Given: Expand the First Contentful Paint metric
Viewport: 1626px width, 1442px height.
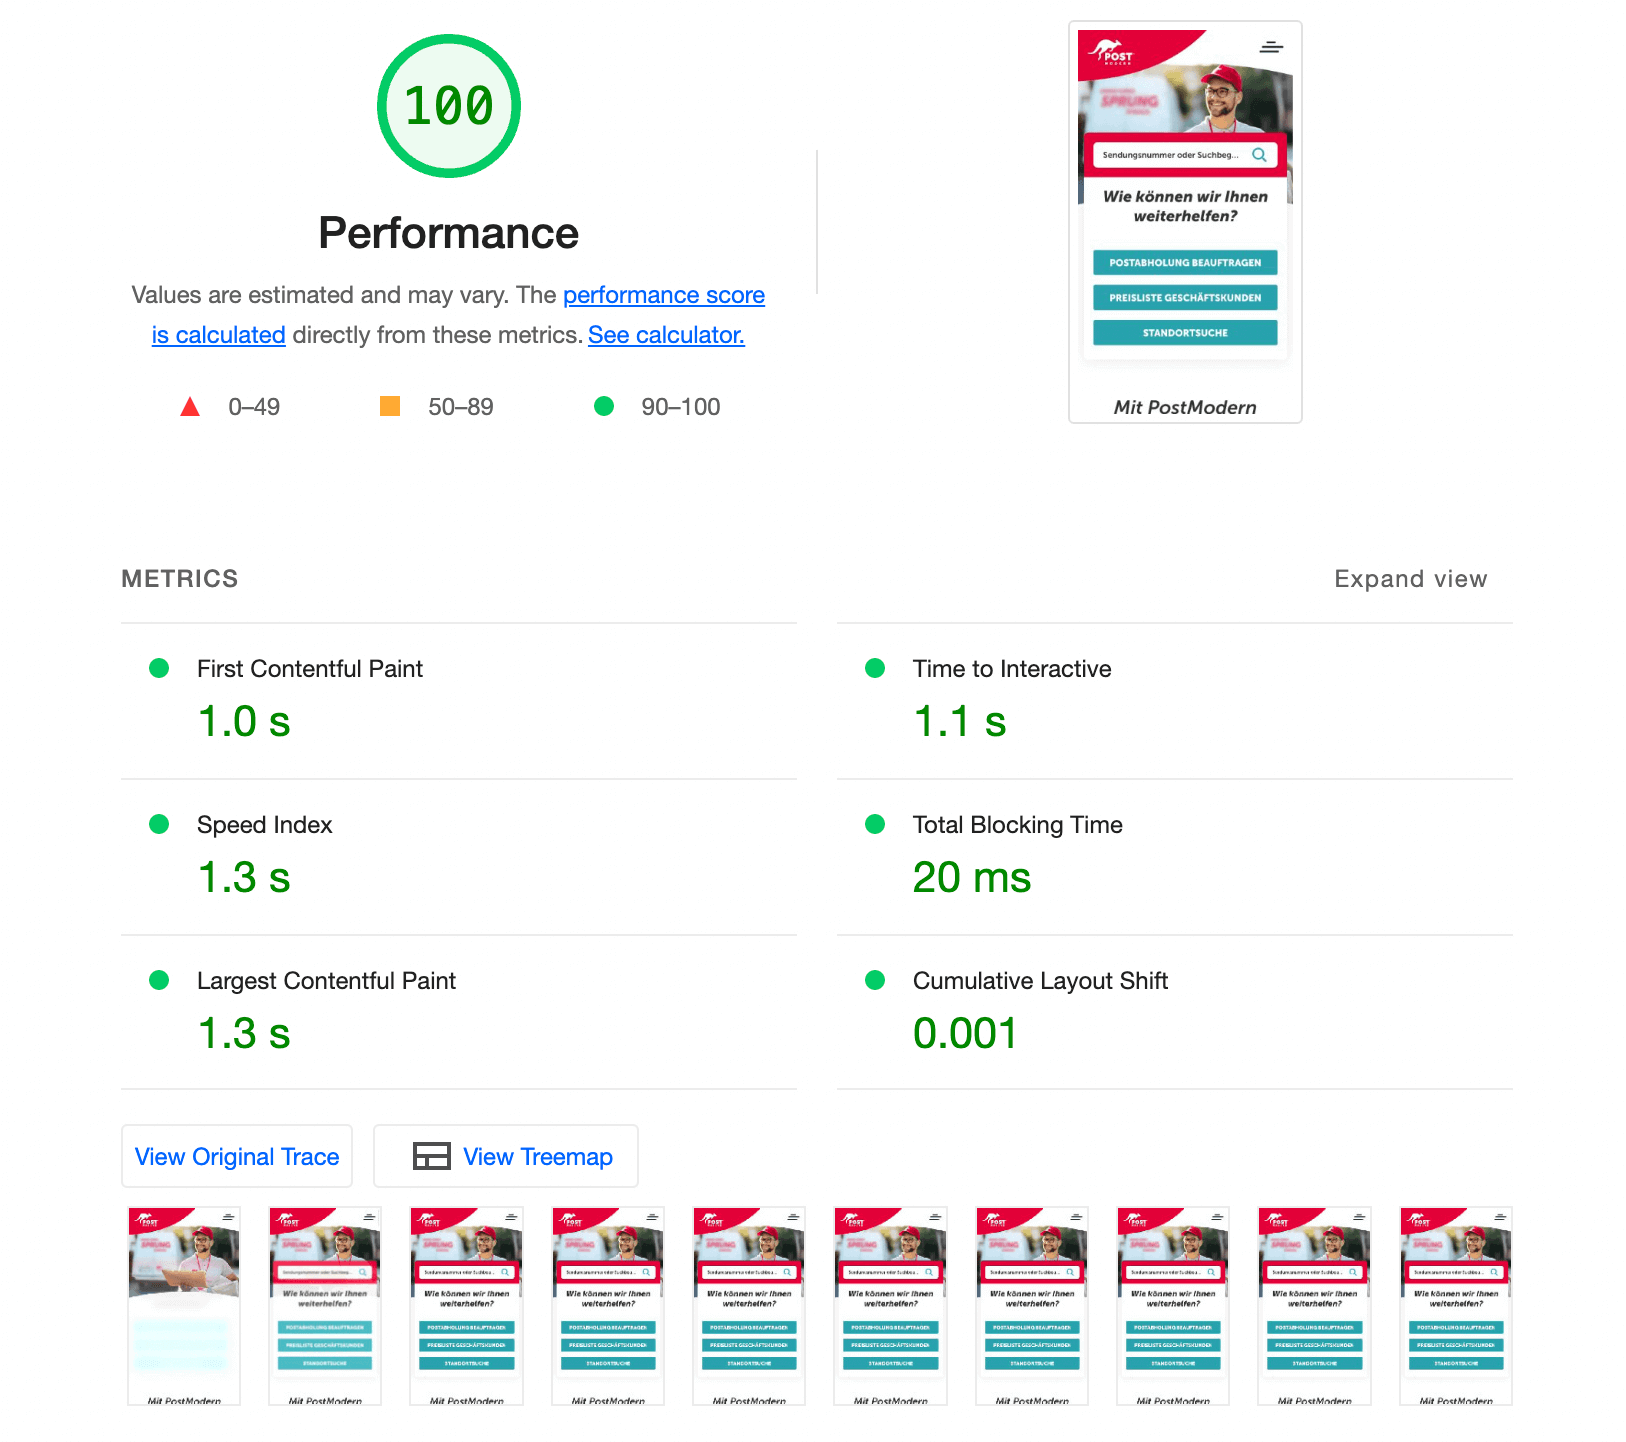Looking at the screenshot, I should (x=310, y=669).
